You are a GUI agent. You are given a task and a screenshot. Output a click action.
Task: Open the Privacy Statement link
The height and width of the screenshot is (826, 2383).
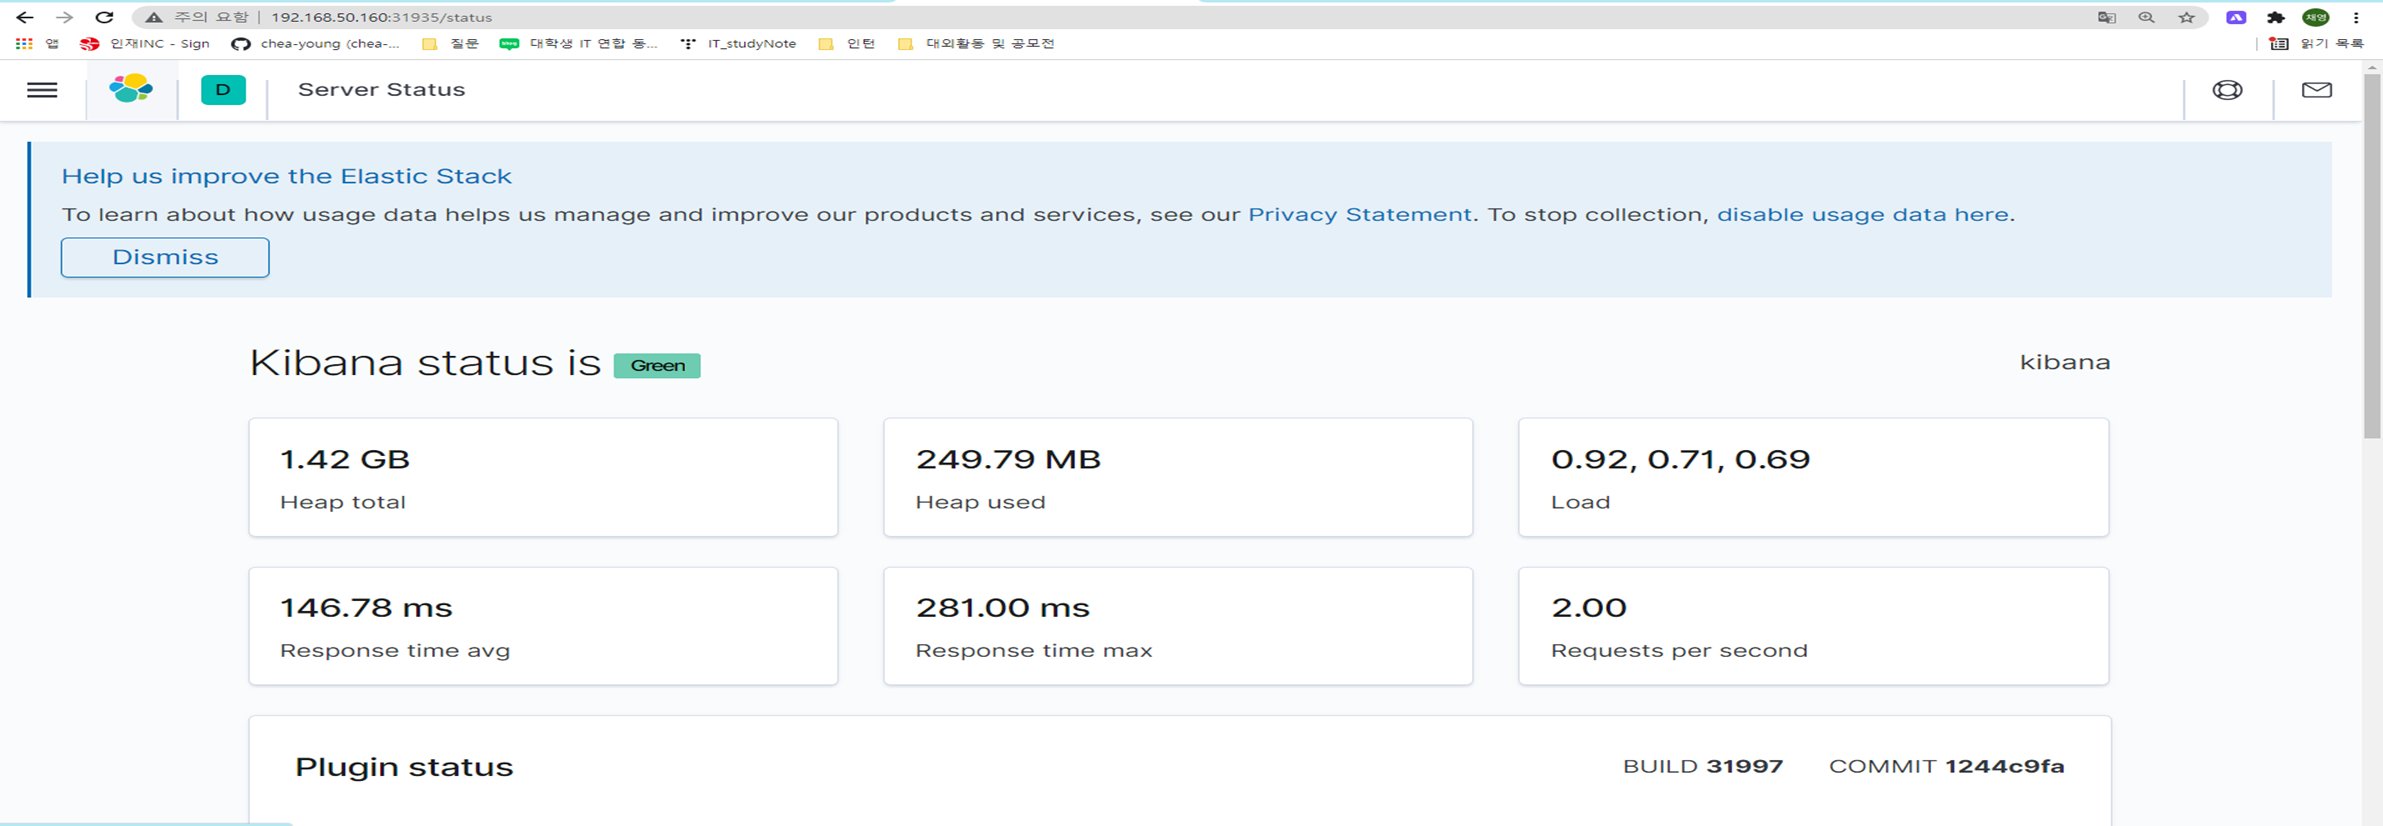[x=1359, y=215]
